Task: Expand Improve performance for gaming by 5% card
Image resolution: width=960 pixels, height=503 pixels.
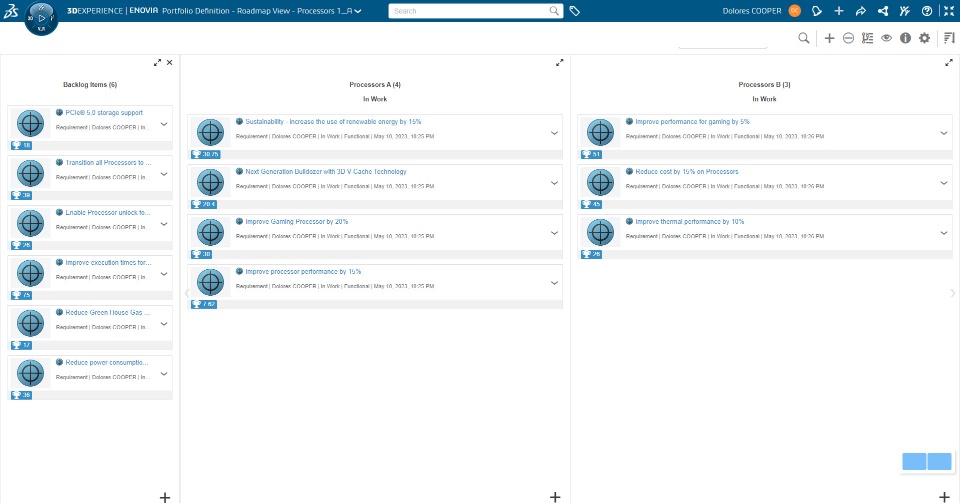Action: 944,133
